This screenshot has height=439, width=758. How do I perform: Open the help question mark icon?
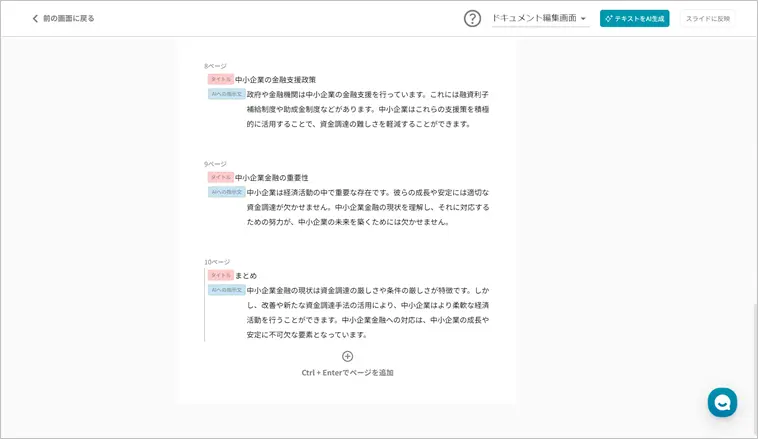472,19
